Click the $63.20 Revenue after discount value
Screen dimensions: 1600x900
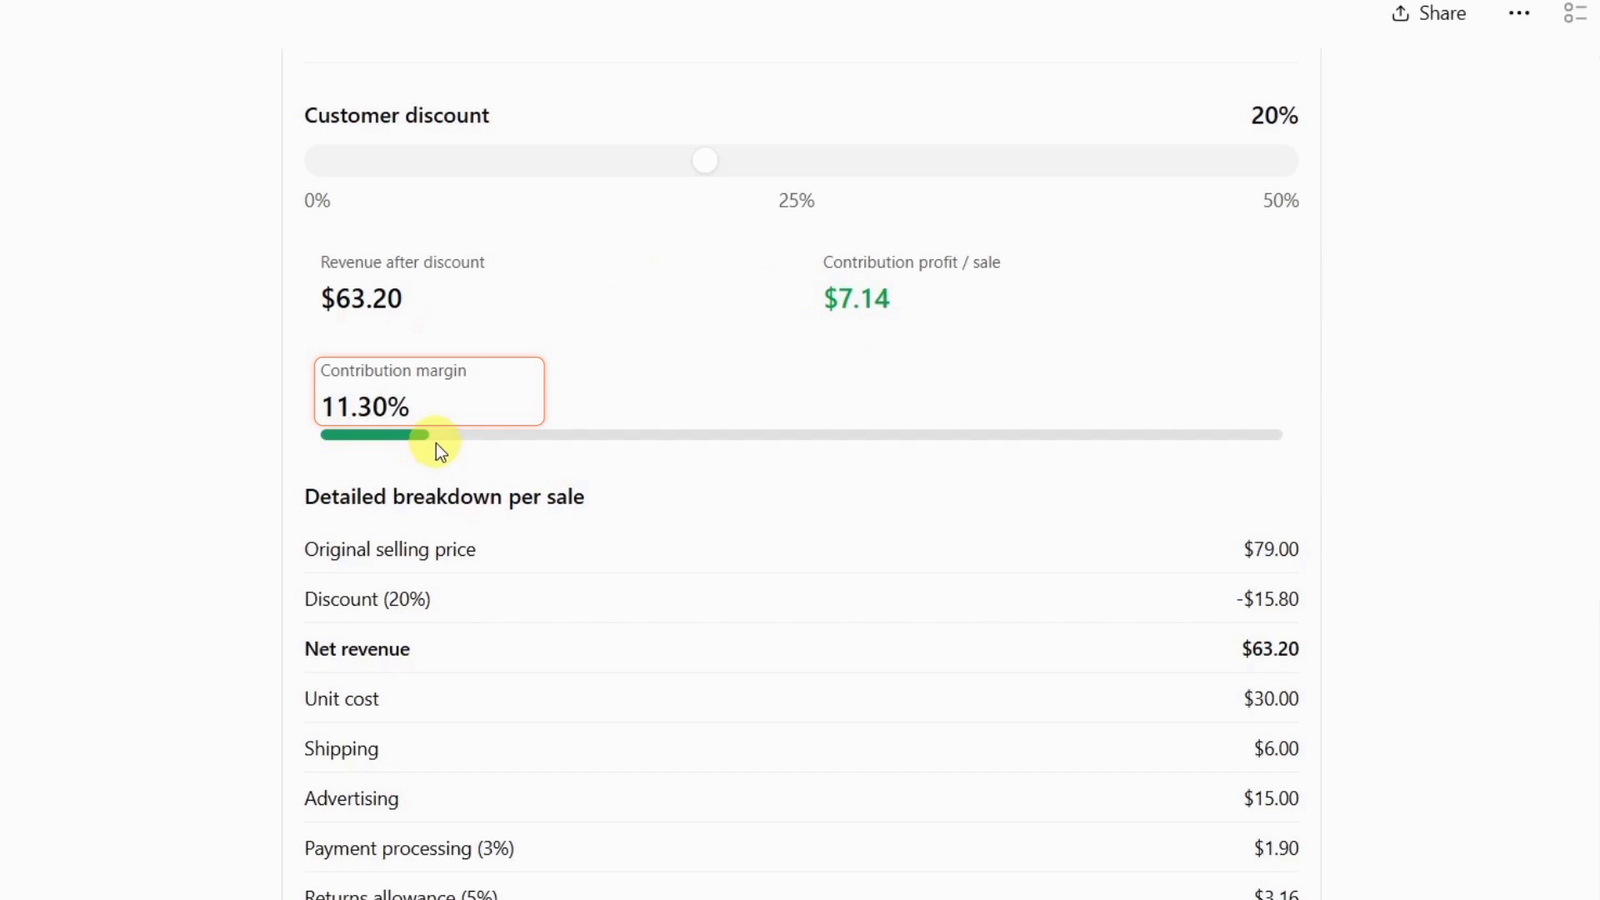click(361, 298)
